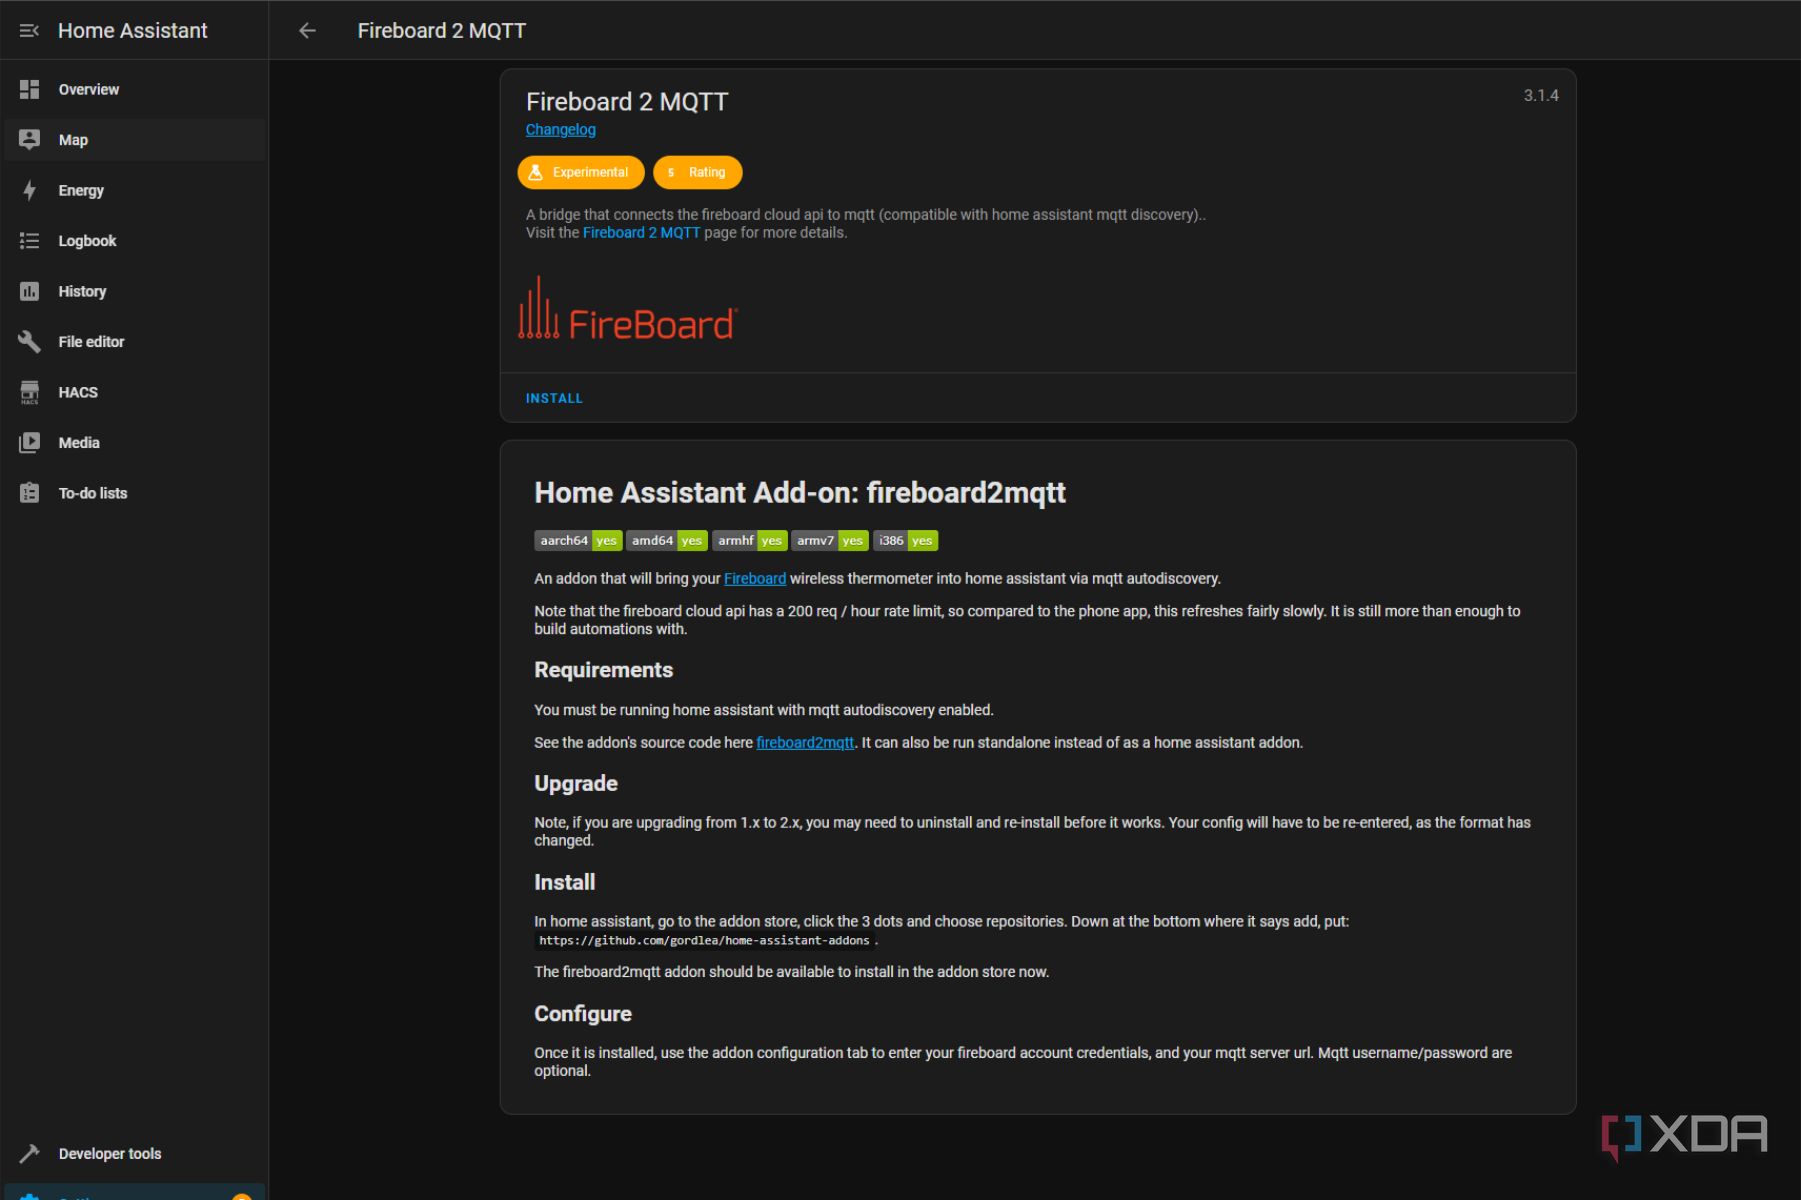Click the i386 yes architecture badge
The height and width of the screenshot is (1200, 1801).
coord(905,541)
